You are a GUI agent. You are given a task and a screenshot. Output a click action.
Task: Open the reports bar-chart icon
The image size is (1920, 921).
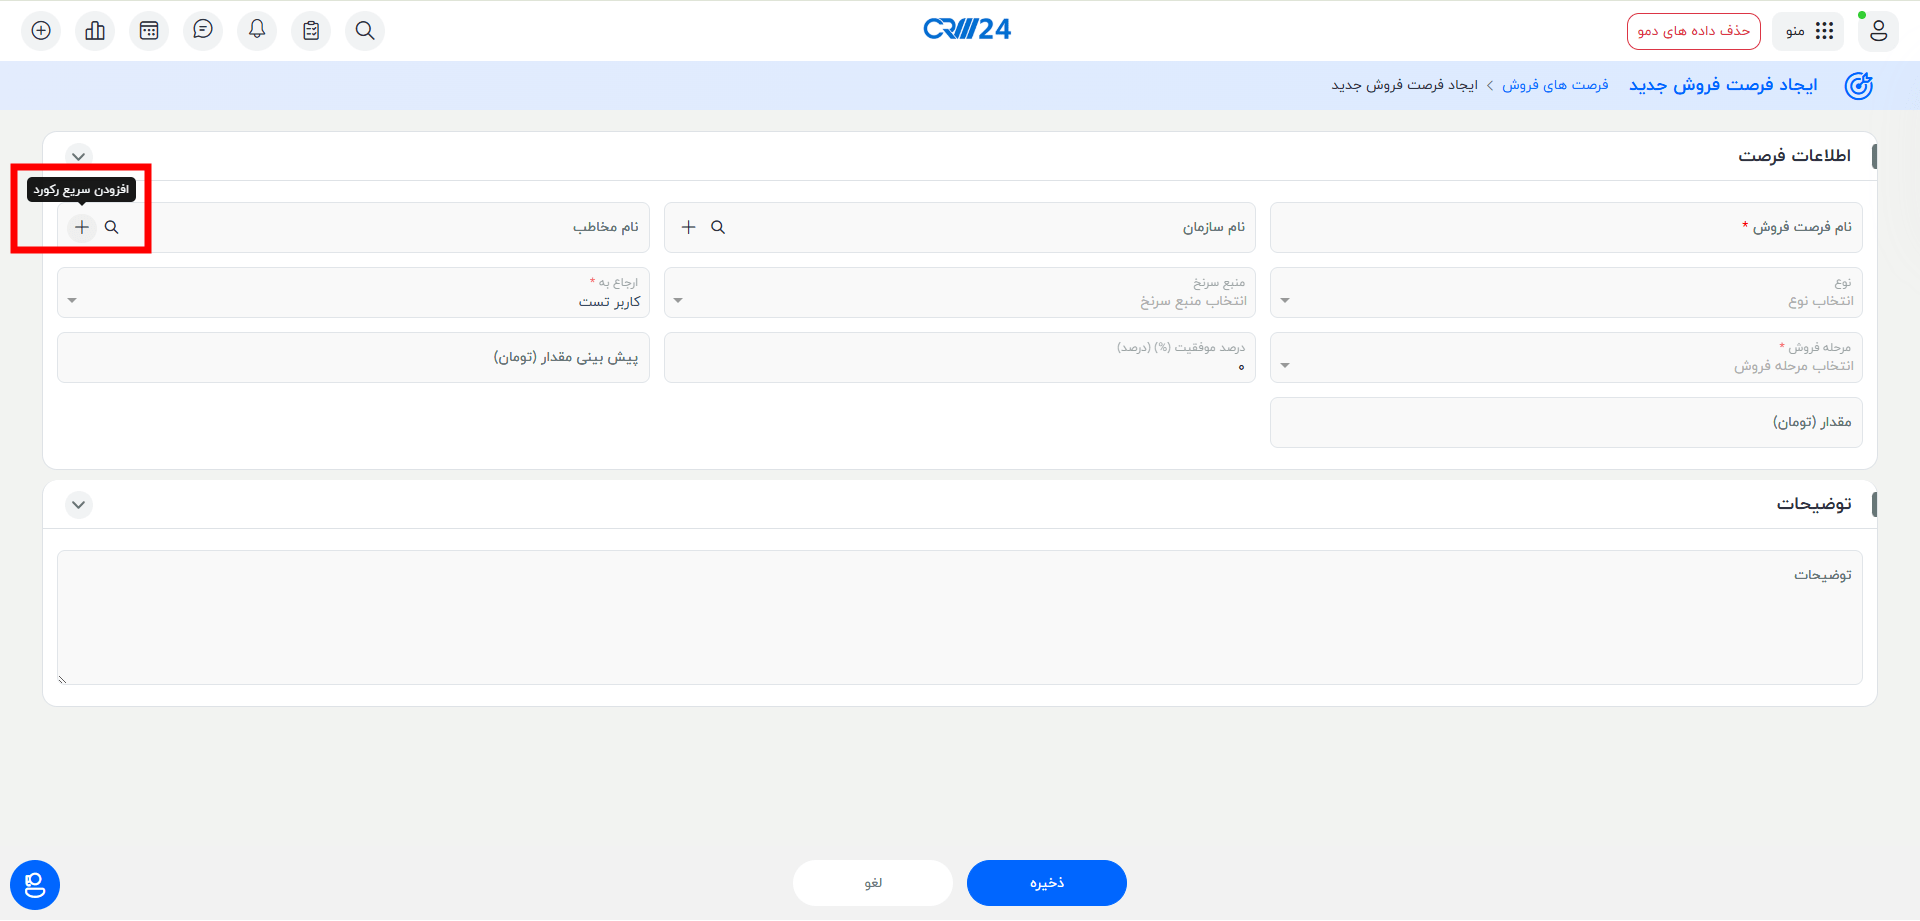pos(95,30)
